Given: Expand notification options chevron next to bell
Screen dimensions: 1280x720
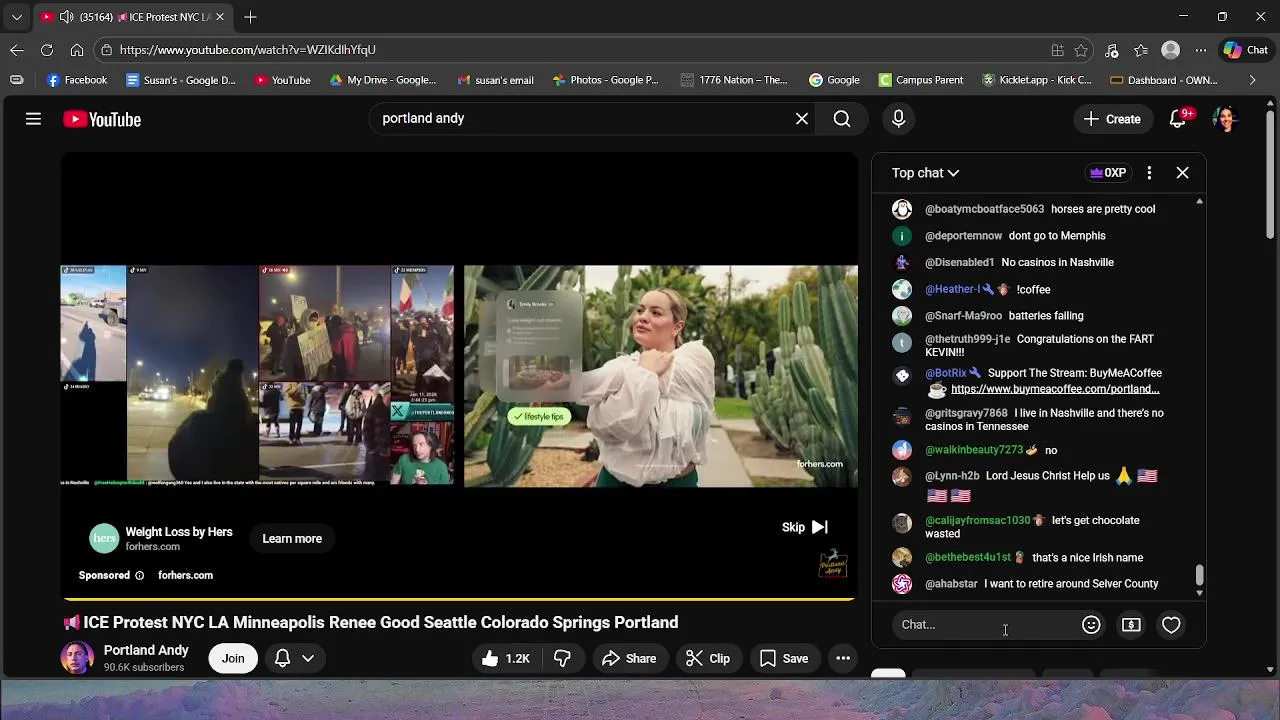Looking at the screenshot, I should (x=308, y=658).
